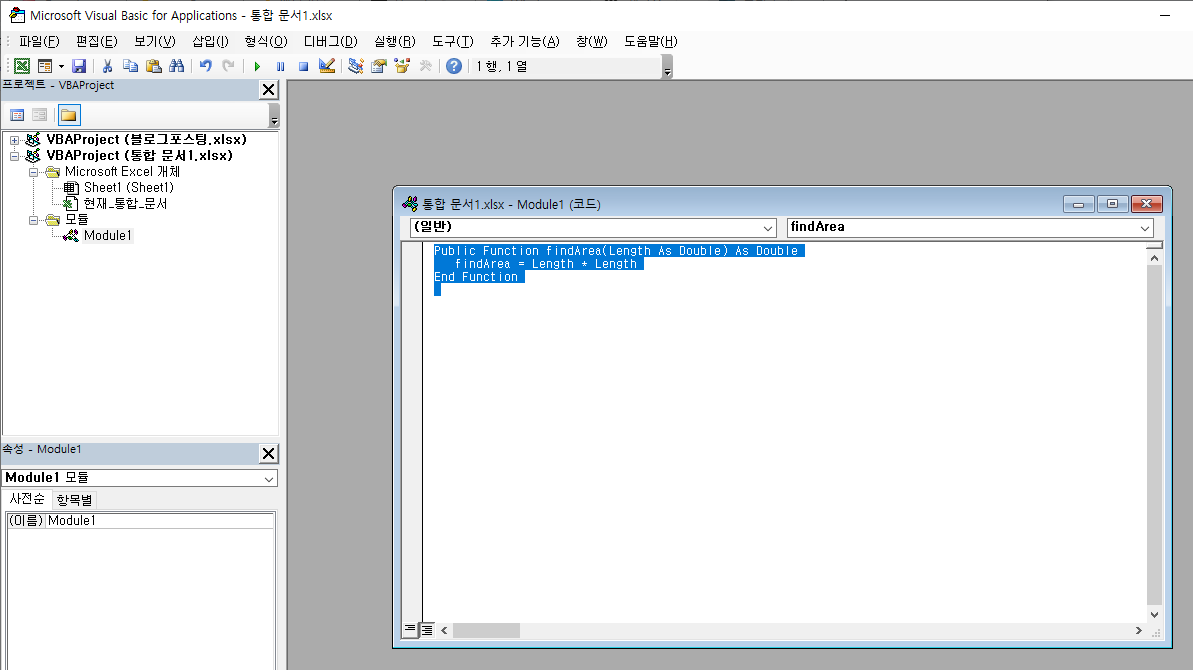This screenshot has width=1193, height=670.
Task: Click vertical scrollbar down arrow in code window
Action: pyautogui.click(x=1154, y=614)
